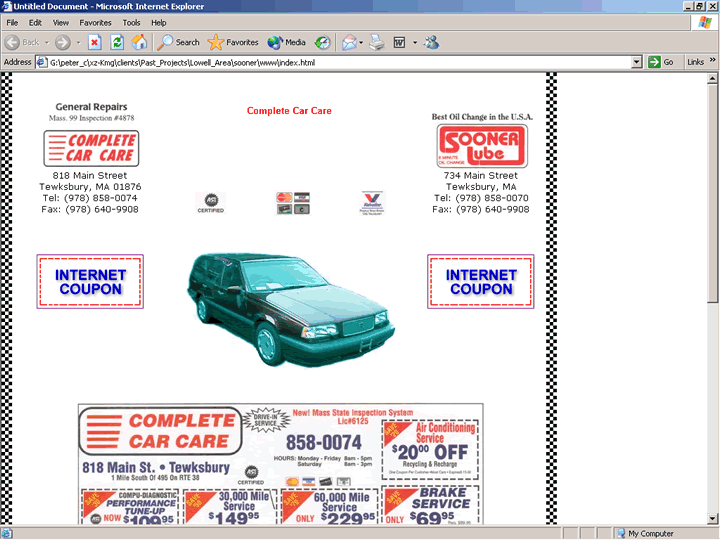The height and width of the screenshot is (540, 720).
Task: Open the right Internet Coupon under Sooner Lube
Action: (x=481, y=281)
